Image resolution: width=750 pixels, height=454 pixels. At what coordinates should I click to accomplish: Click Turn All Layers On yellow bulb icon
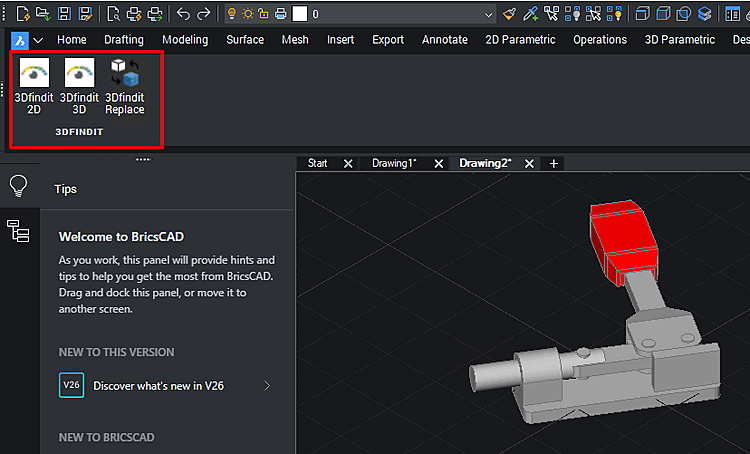coord(614,14)
